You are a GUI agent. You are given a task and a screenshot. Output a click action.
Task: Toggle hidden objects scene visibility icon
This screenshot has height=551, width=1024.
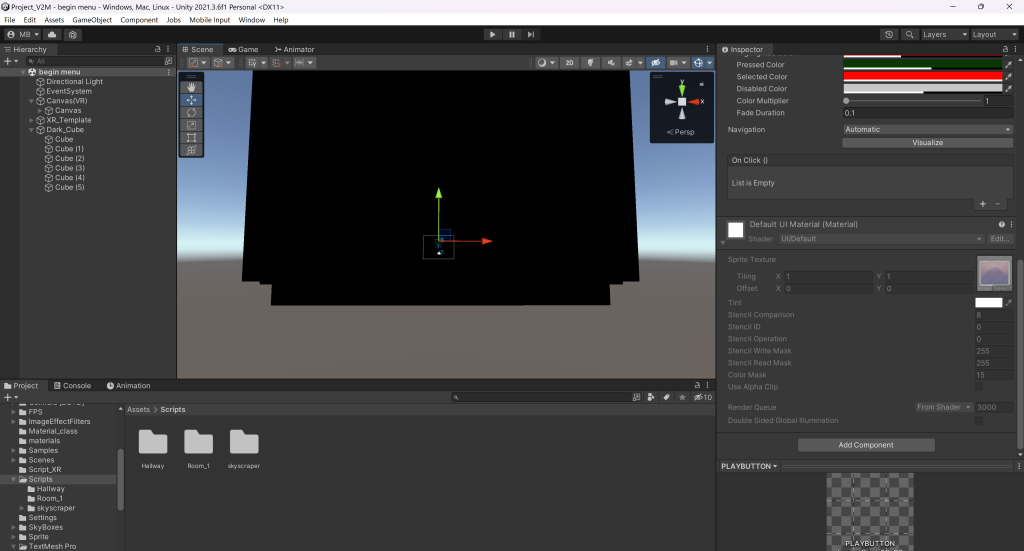point(655,63)
